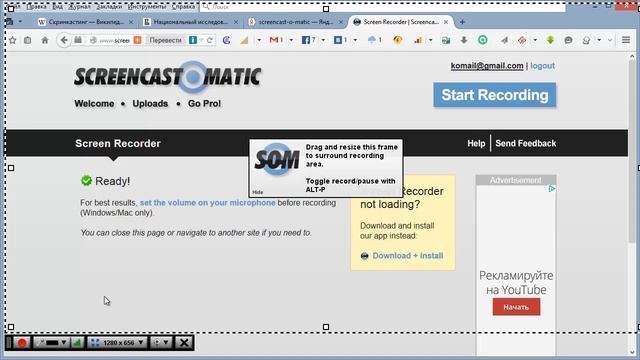Hide the SOM instruction popup

[258, 192]
